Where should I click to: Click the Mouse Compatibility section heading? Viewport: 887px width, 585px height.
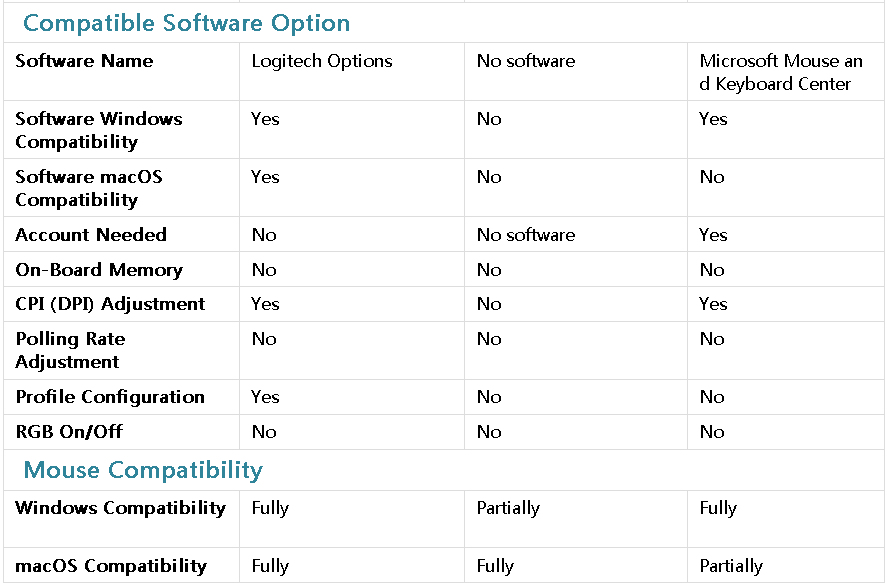point(143,470)
